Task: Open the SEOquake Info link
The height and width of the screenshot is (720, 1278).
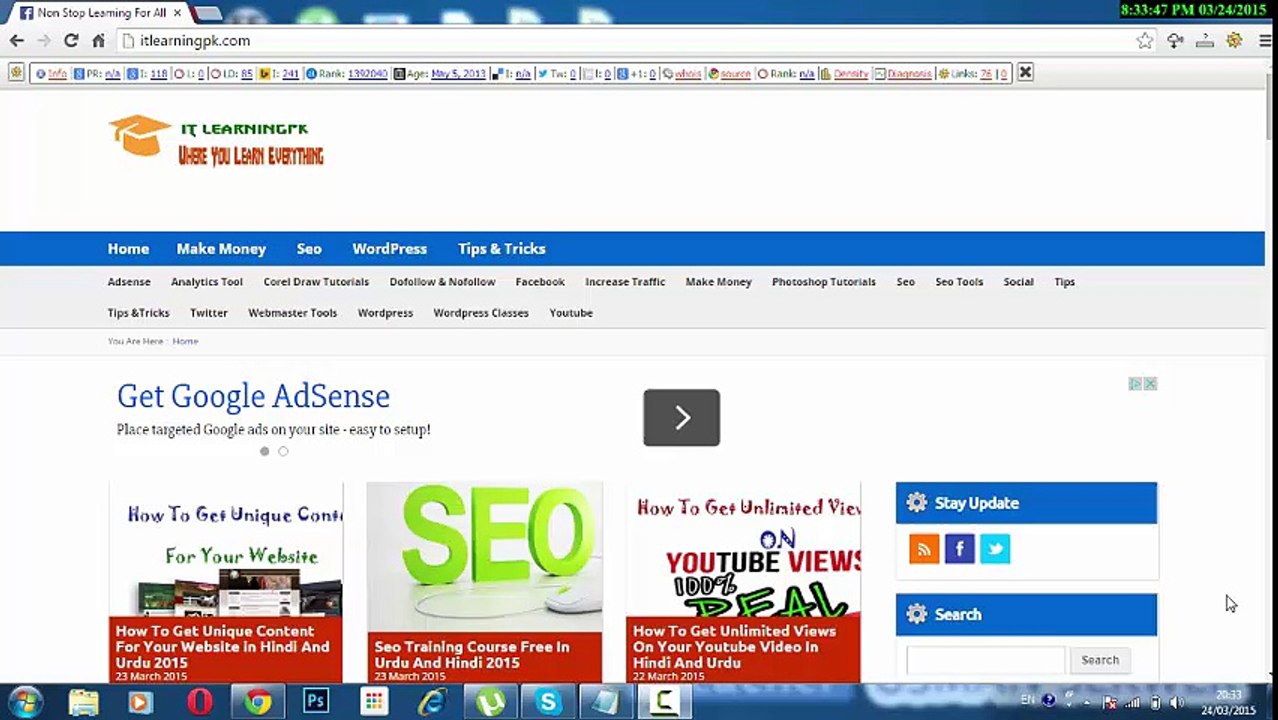Action: [x=57, y=74]
